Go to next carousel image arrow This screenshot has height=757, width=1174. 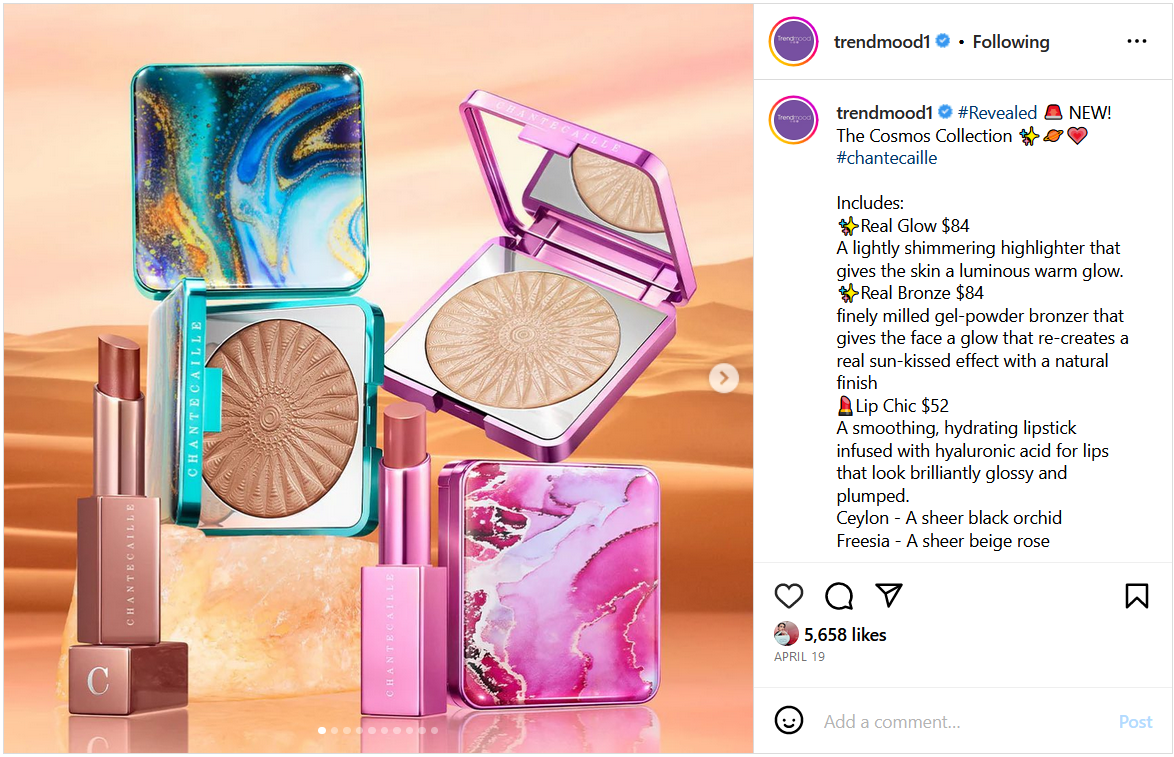723,378
